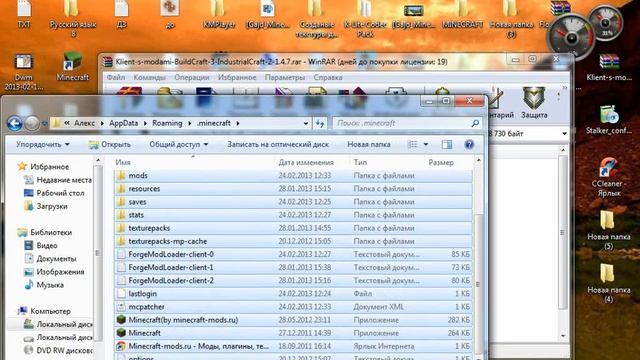Screen dimensions: 640x360
Task: Select Minecraft(by minecraft-mods.ru) application
Action: [x=293, y=320]
